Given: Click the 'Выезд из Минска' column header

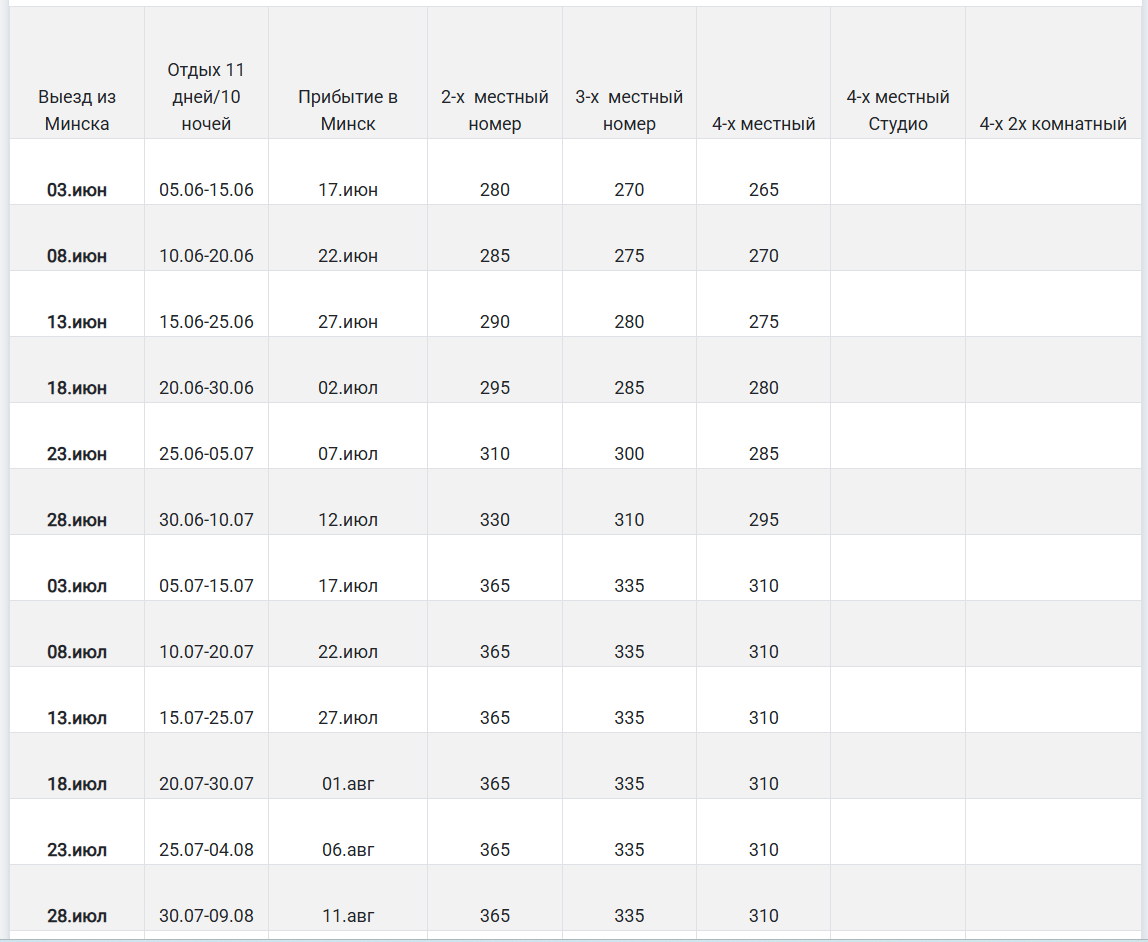Looking at the screenshot, I should [77, 111].
